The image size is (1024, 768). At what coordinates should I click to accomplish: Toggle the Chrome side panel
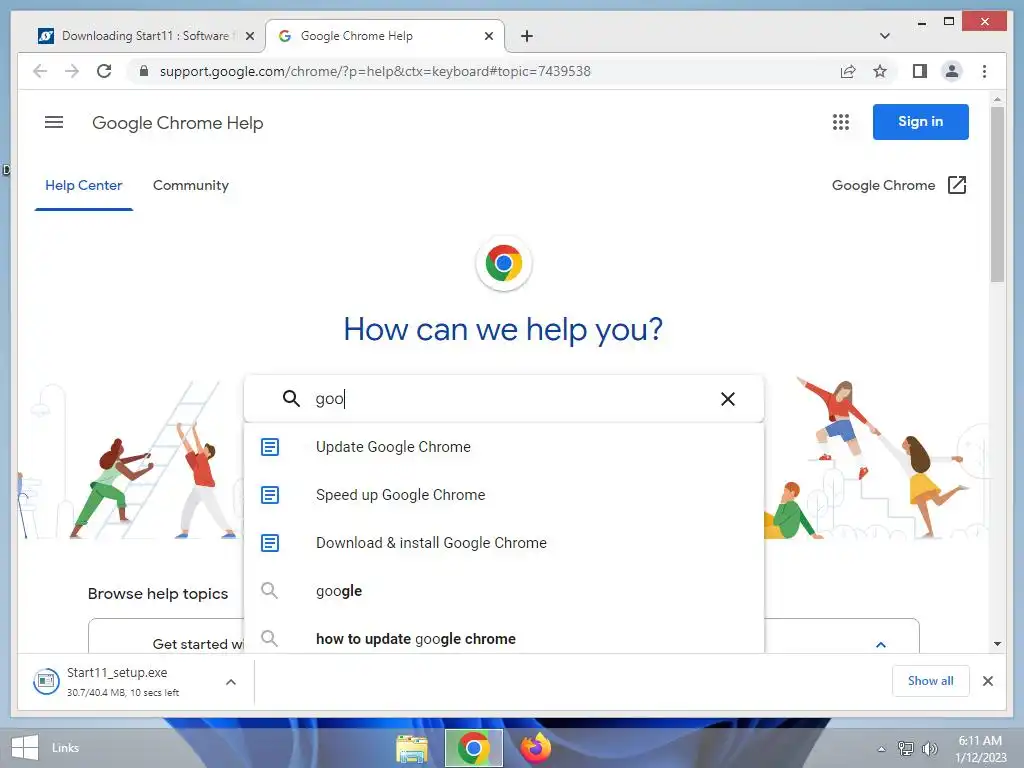[920, 71]
